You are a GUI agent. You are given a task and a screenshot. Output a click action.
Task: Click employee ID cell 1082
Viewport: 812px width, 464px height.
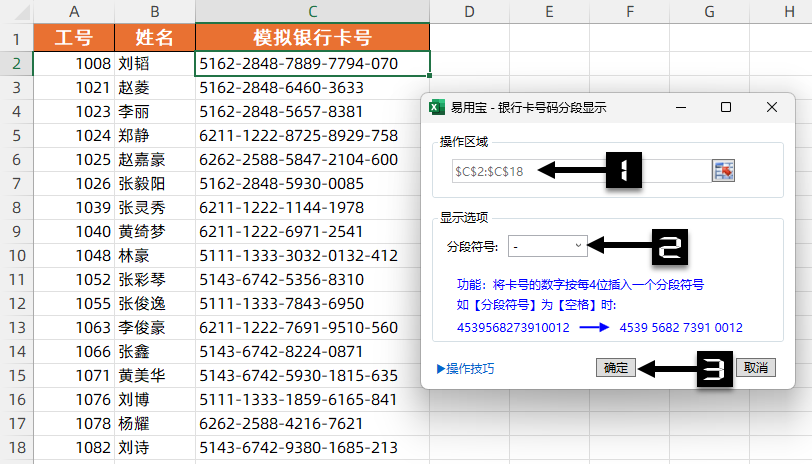pyautogui.click(x=74, y=447)
